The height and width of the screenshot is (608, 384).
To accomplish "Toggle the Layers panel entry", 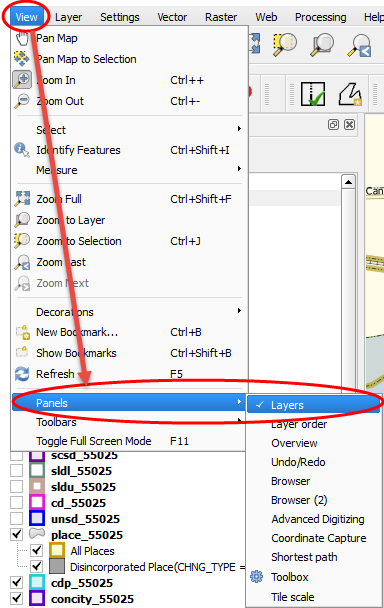I will coord(313,405).
